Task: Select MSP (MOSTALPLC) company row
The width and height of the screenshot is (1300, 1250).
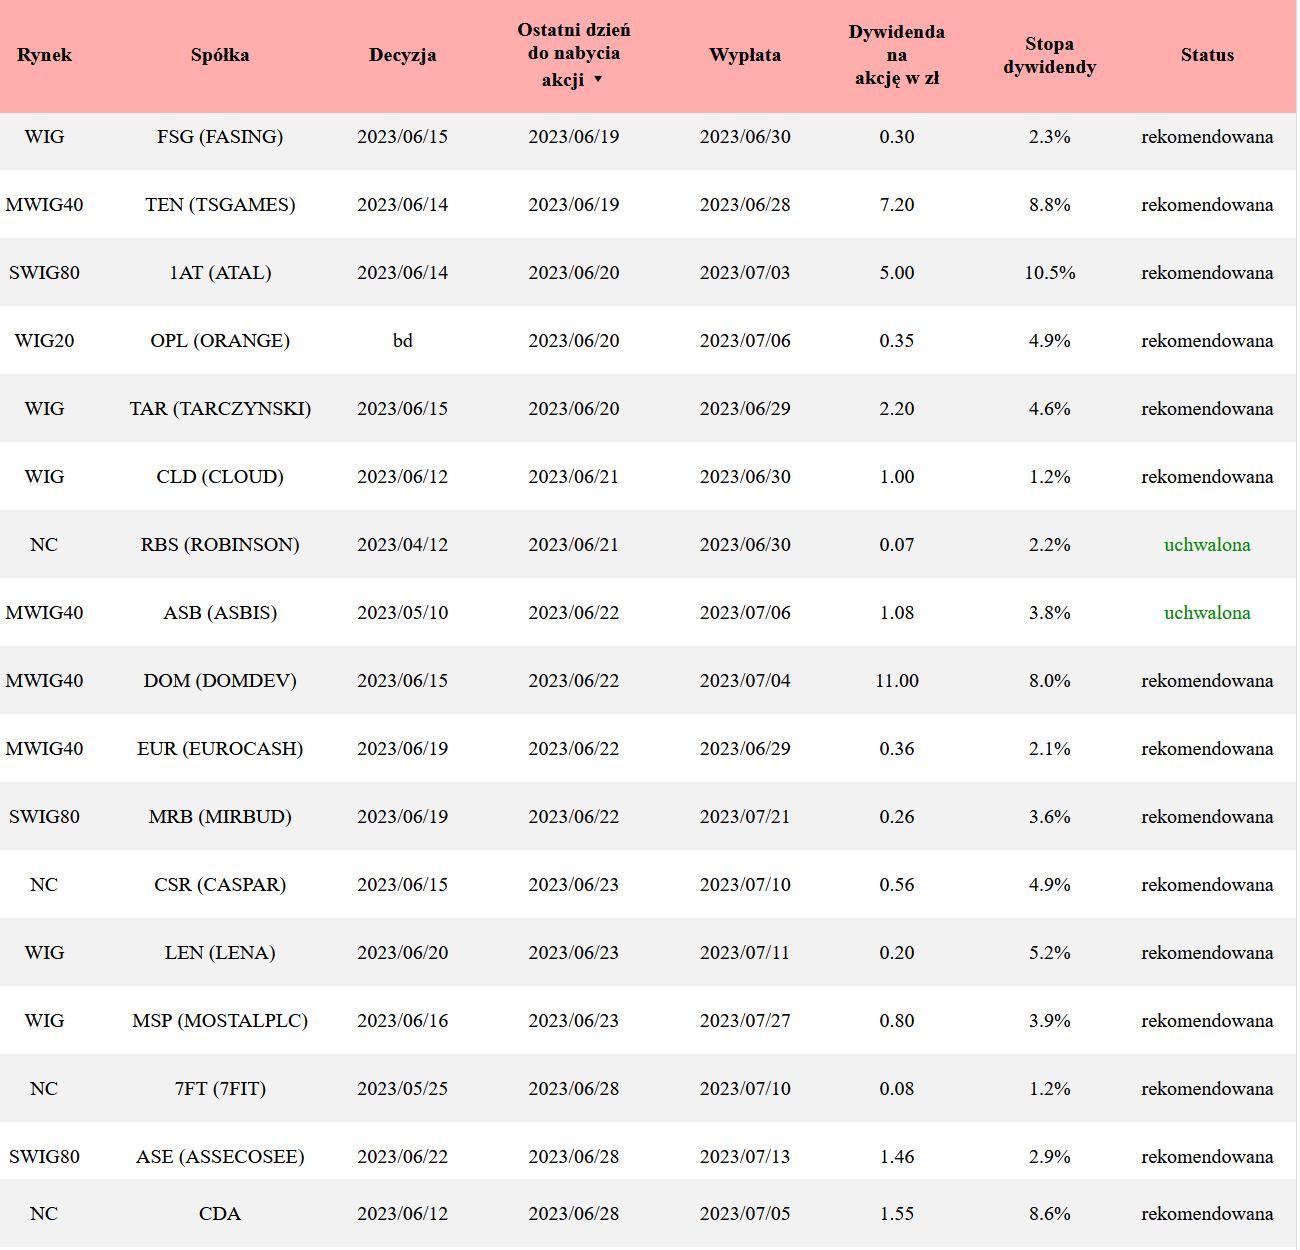Action: pos(220,1021)
